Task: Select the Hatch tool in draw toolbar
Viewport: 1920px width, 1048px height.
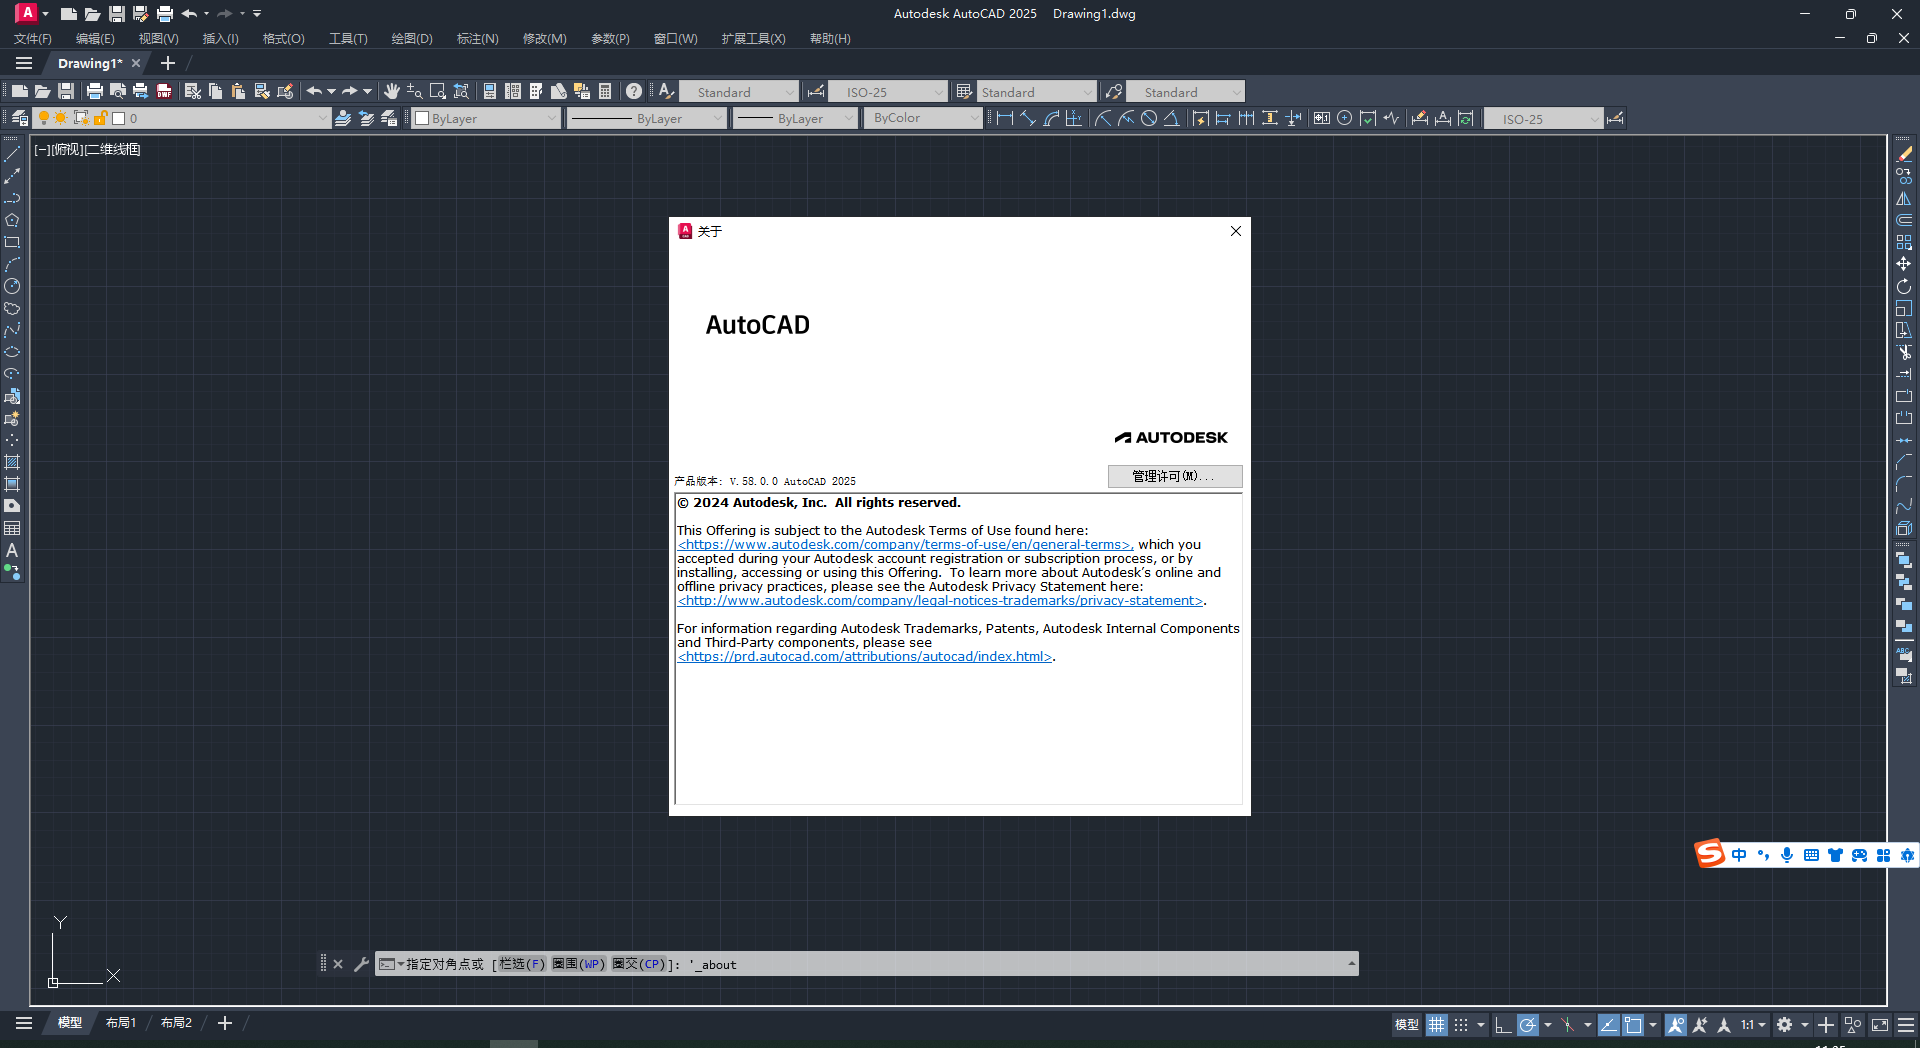Action: [12, 462]
